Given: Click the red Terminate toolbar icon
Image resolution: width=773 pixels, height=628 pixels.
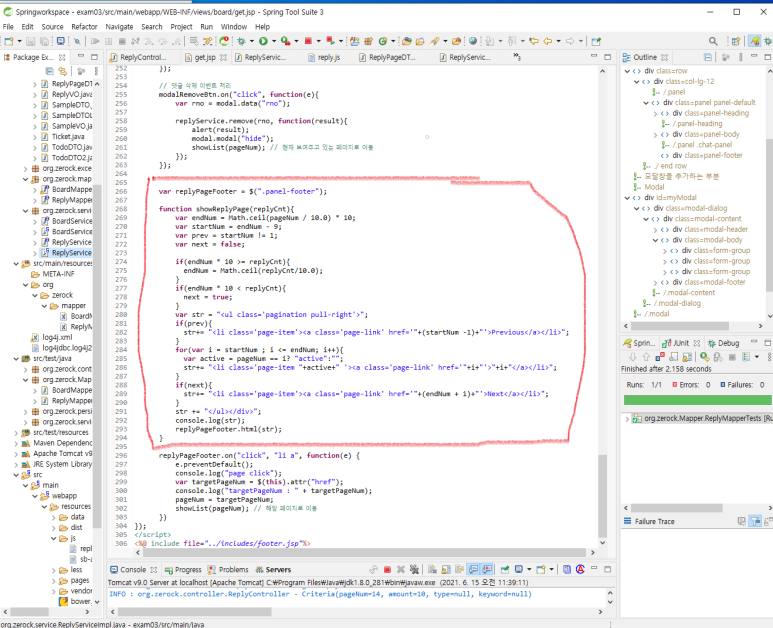Looking at the screenshot, I should [308, 41].
